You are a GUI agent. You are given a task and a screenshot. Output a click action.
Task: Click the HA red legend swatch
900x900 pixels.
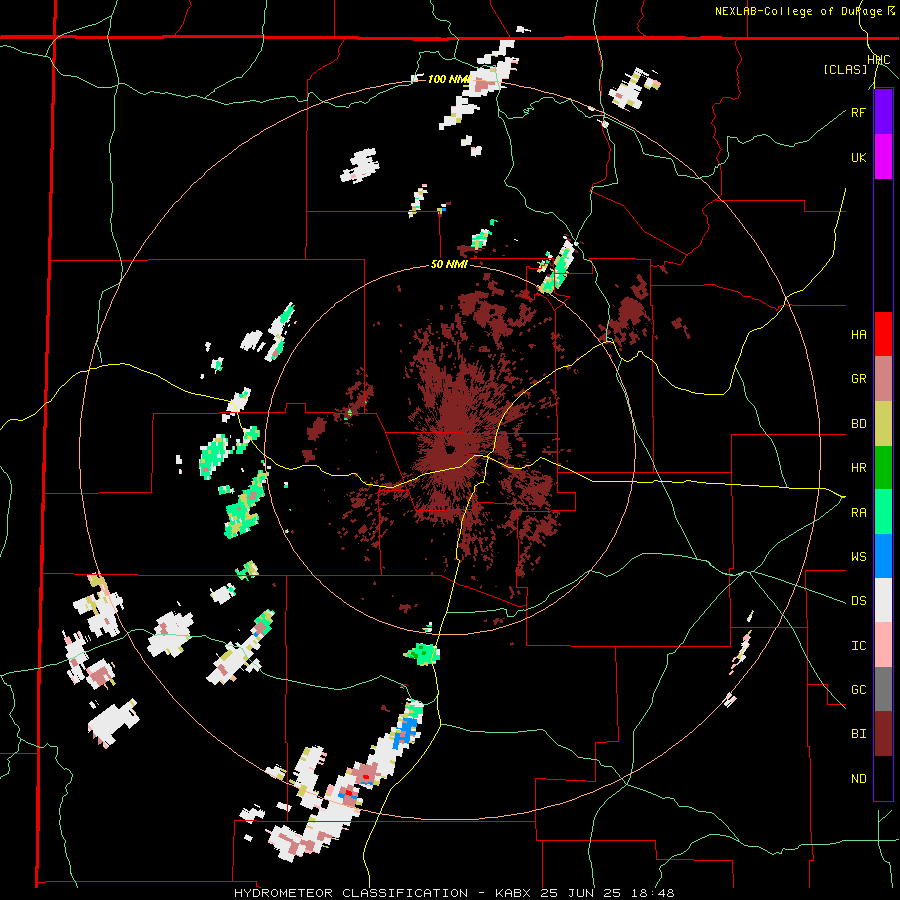click(x=883, y=334)
